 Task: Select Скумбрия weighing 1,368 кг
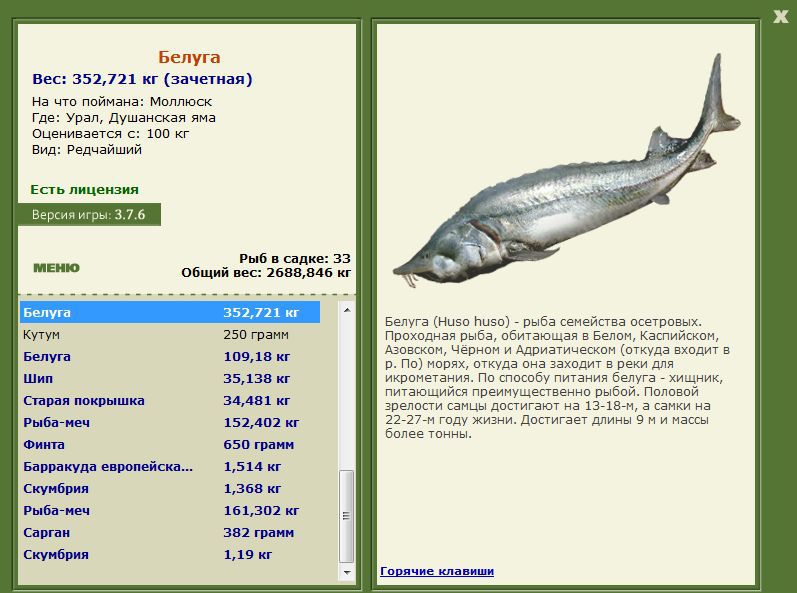point(170,488)
